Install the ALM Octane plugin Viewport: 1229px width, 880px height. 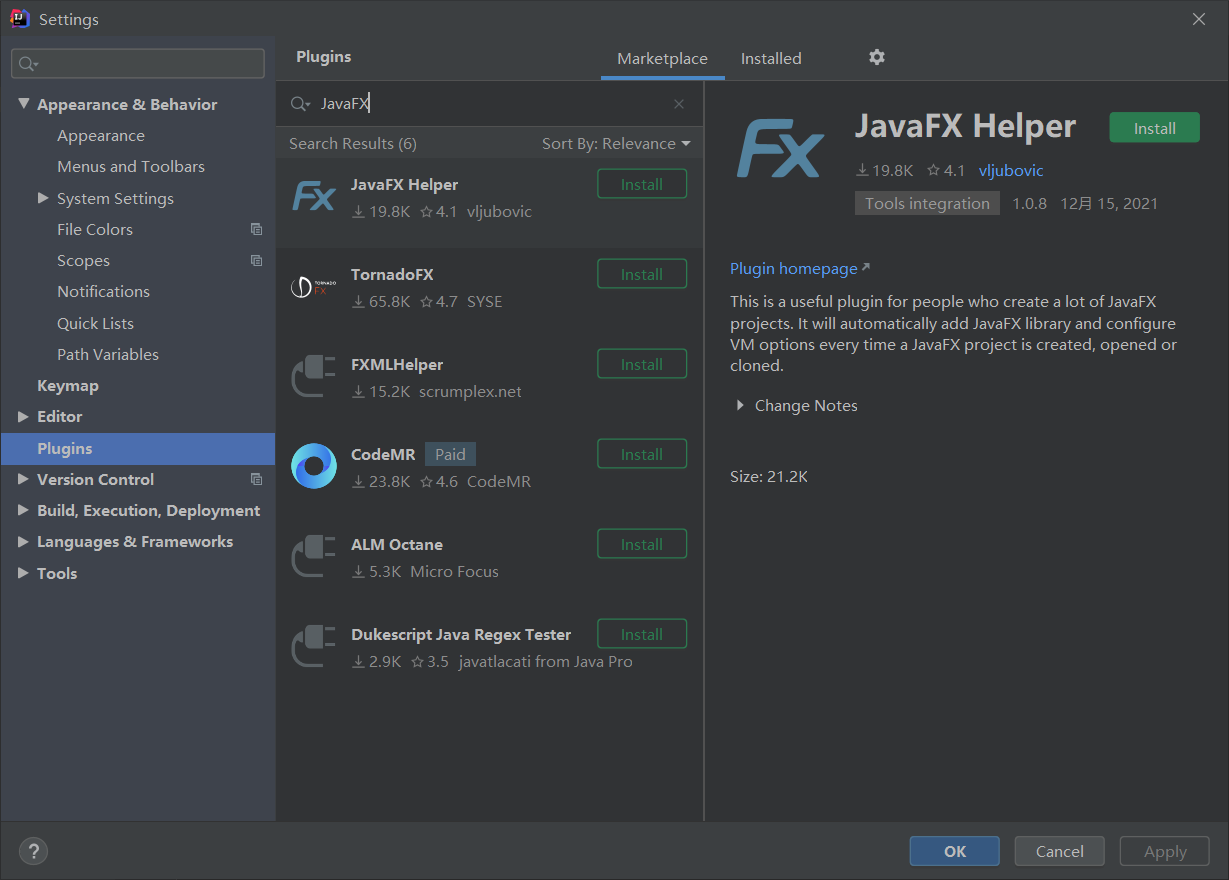click(642, 544)
